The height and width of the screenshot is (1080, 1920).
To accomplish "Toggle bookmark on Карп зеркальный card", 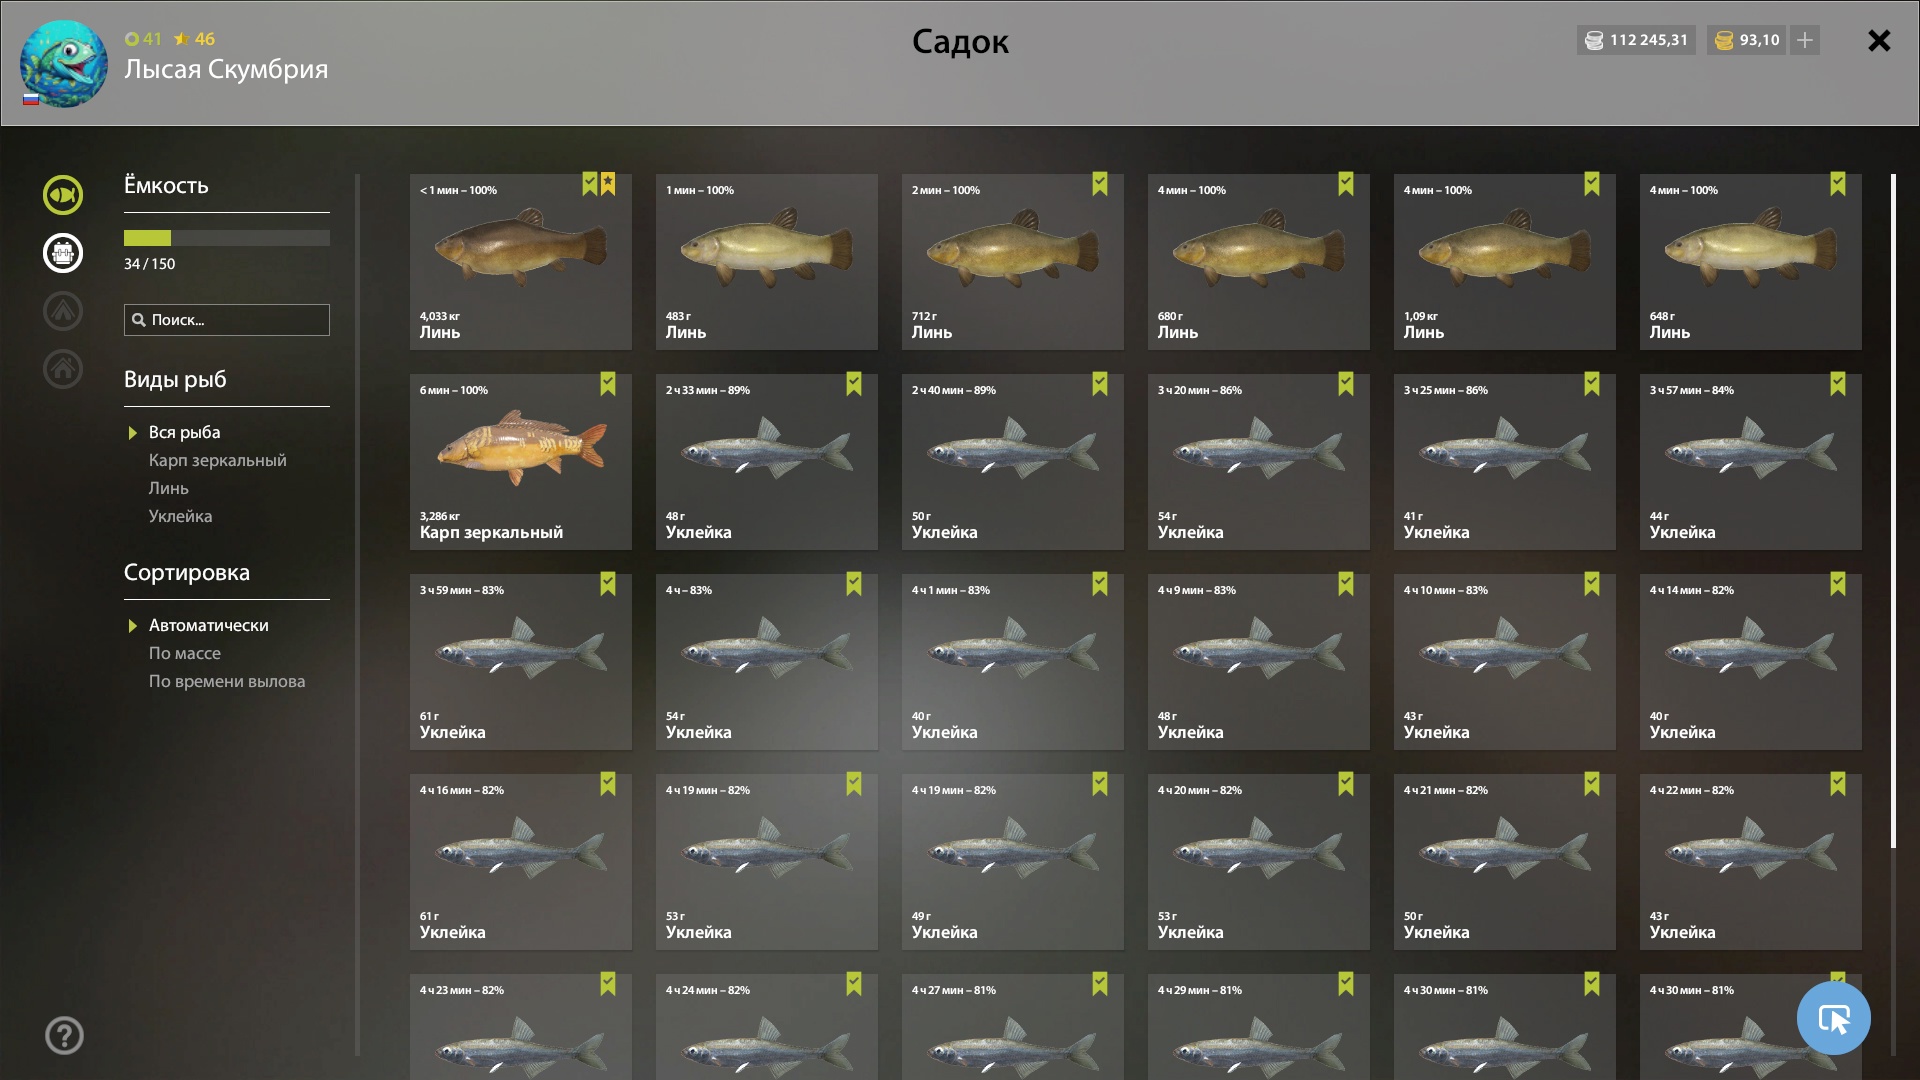I will click(608, 384).
